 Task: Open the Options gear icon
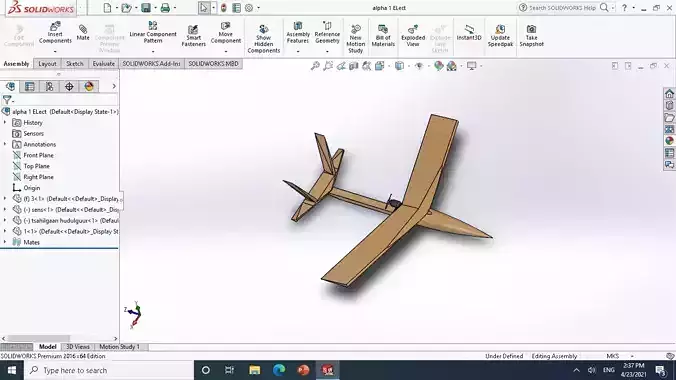coord(249,8)
